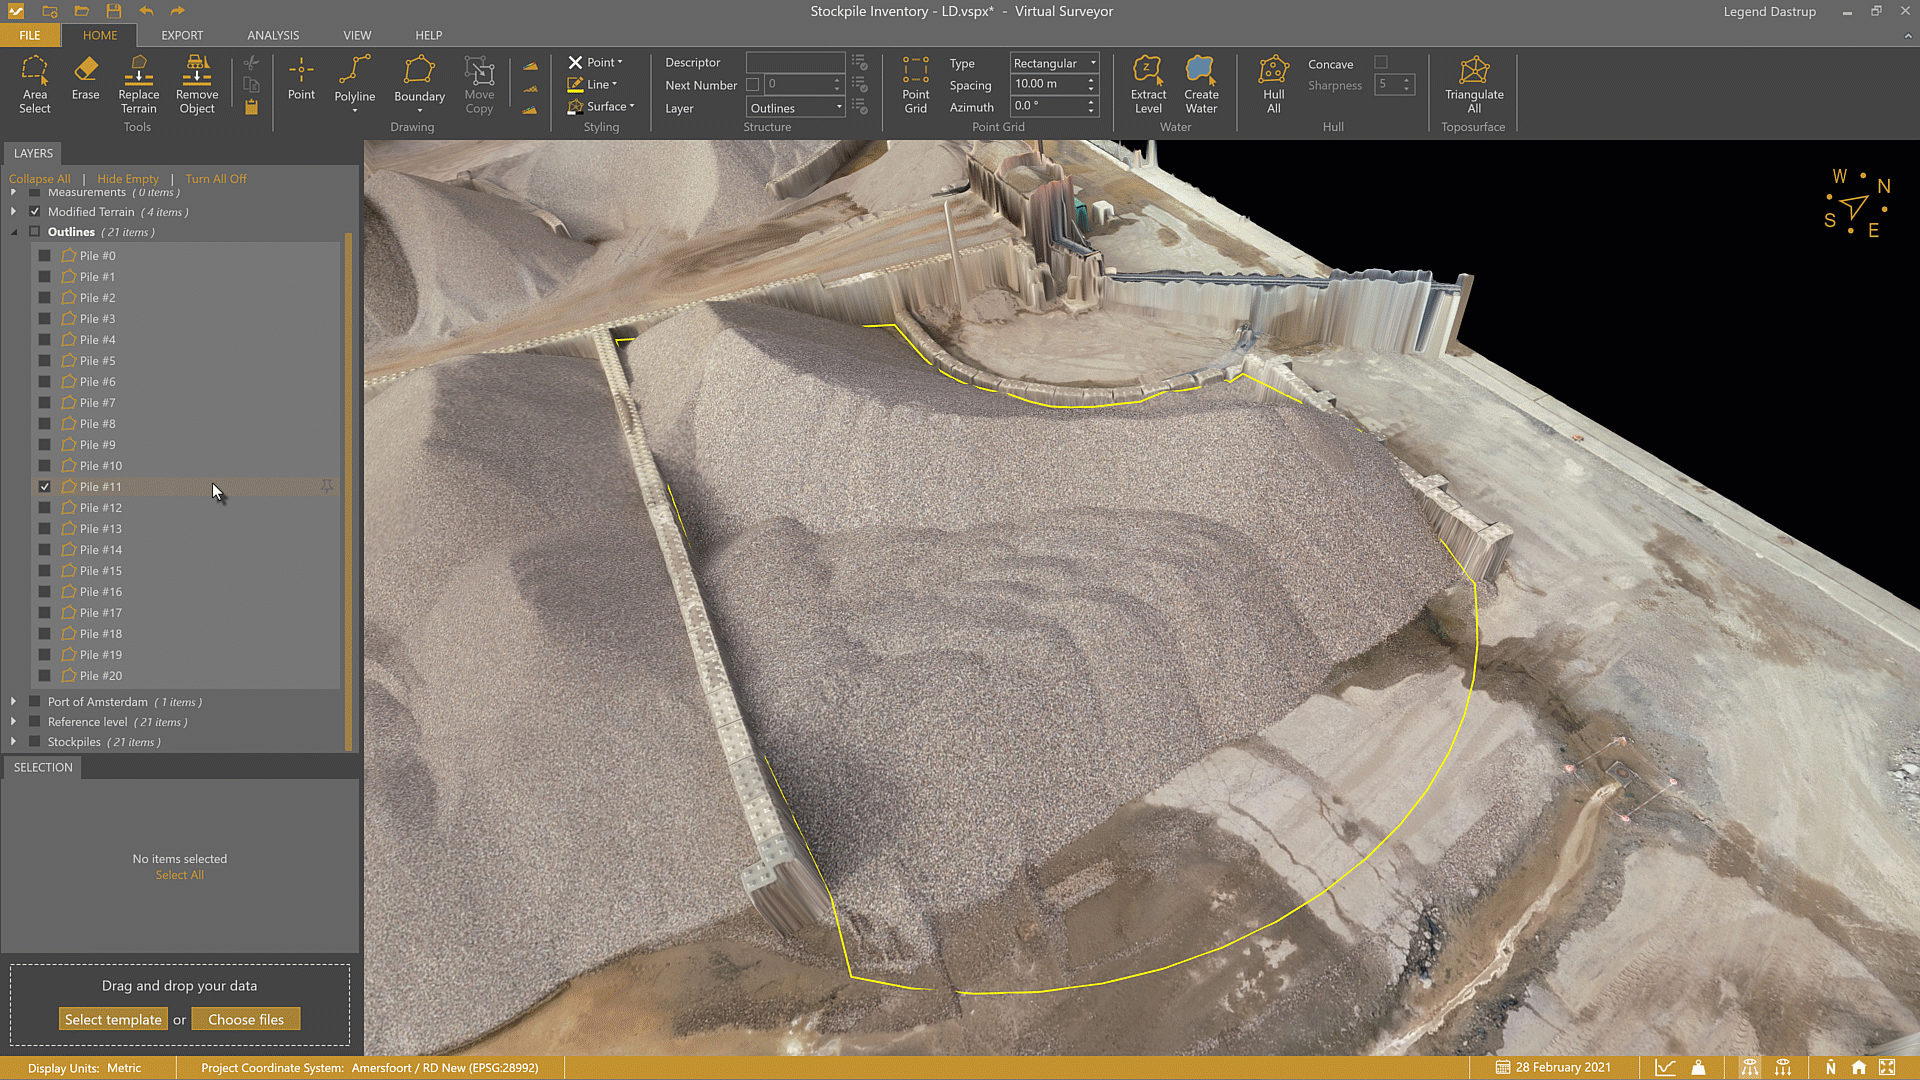
Task: Click the Replace Terrain tool
Action: point(139,84)
